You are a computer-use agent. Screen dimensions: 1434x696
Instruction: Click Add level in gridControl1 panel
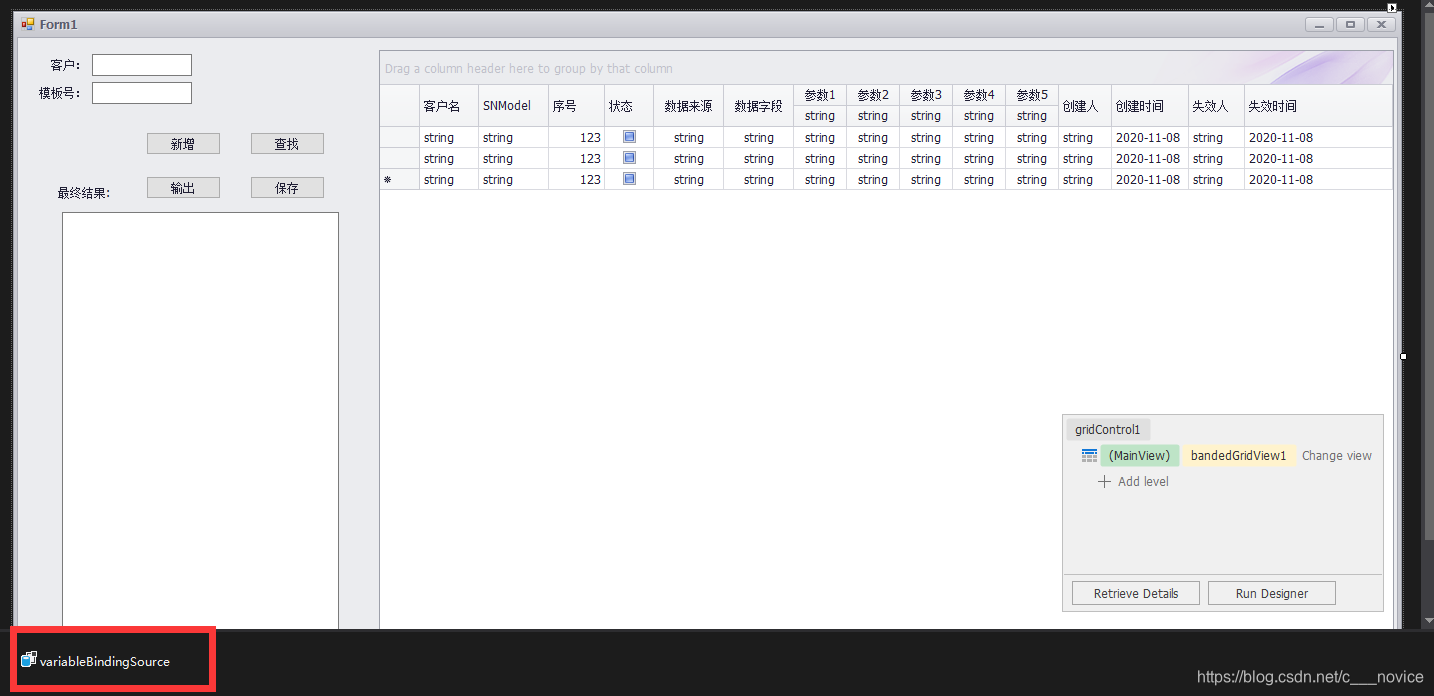pyautogui.click(x=1143, y=481)
